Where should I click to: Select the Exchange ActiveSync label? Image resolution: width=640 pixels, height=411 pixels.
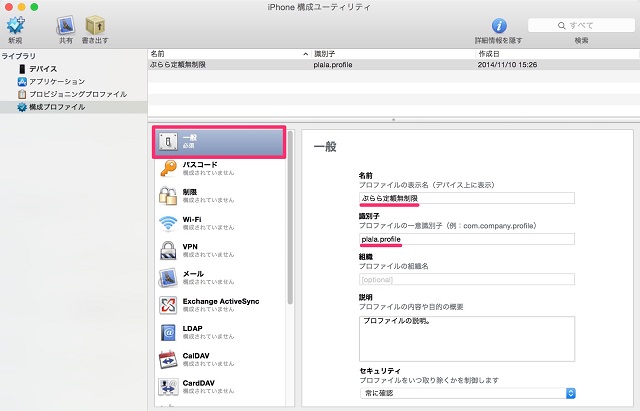(x=221, y=301)
